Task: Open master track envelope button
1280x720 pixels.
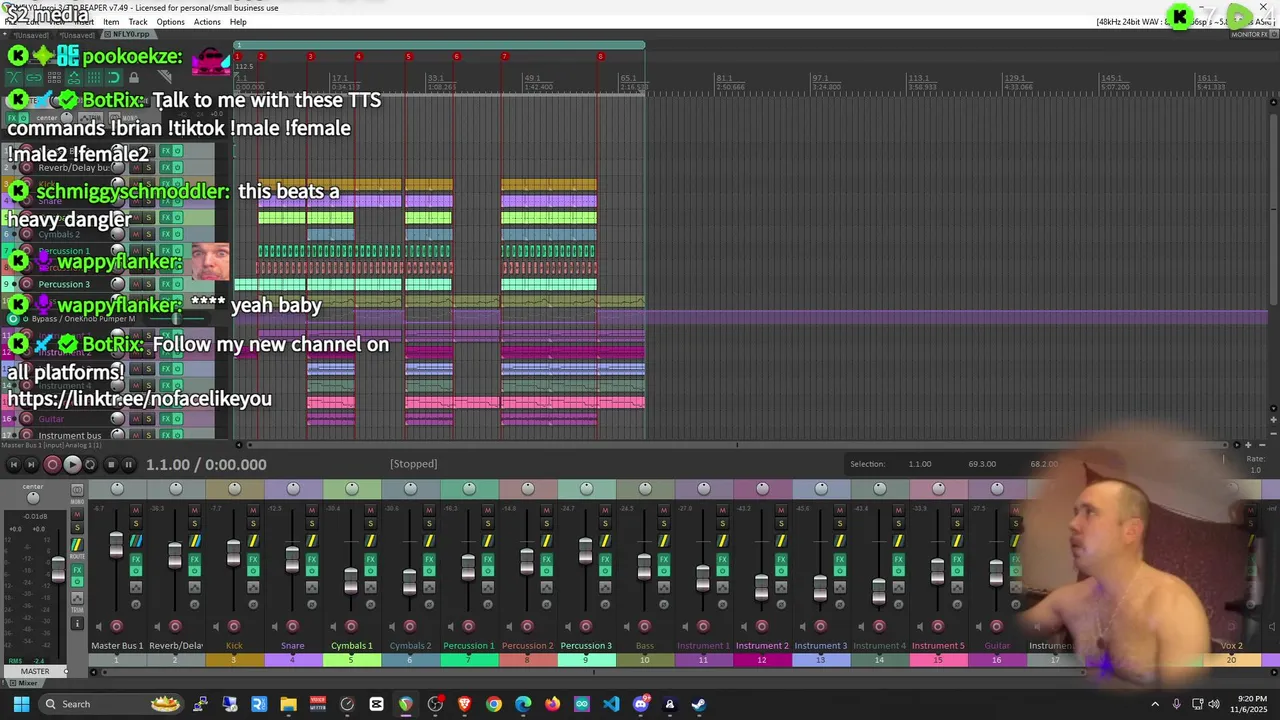Action: point(77,598)
